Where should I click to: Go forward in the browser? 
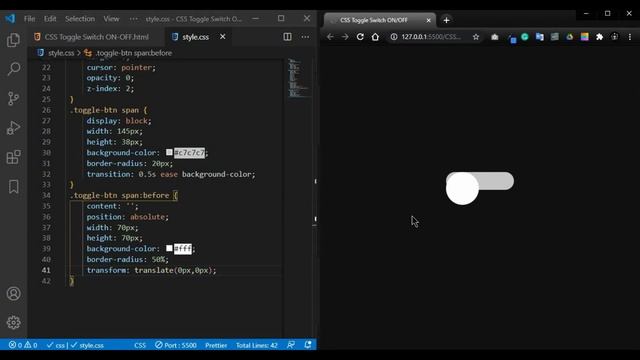click(345, 37)
